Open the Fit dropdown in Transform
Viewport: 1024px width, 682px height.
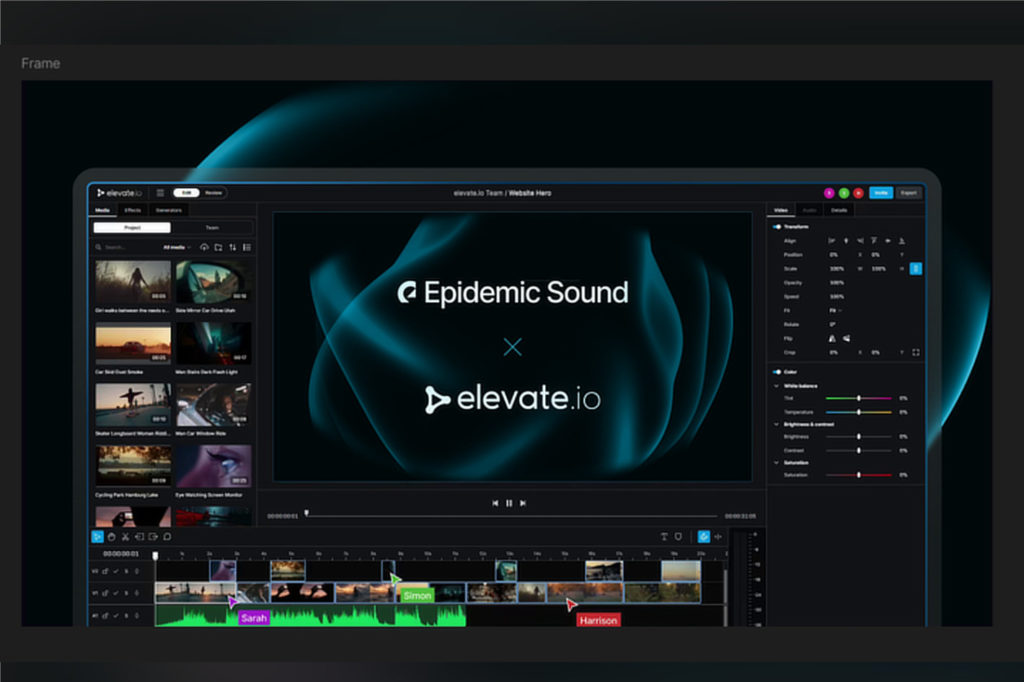point(835,310)
